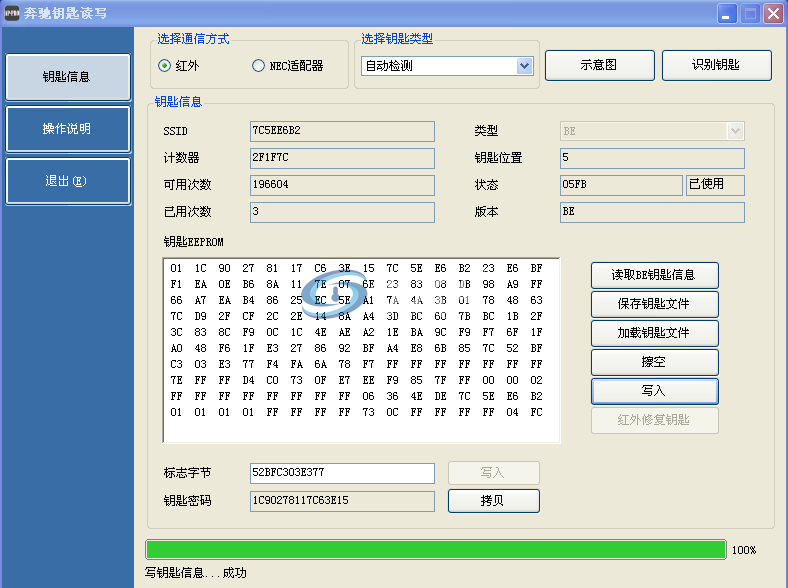
Task: Select the NEC适配器 radio button
Action: click(x=258, y=66)
